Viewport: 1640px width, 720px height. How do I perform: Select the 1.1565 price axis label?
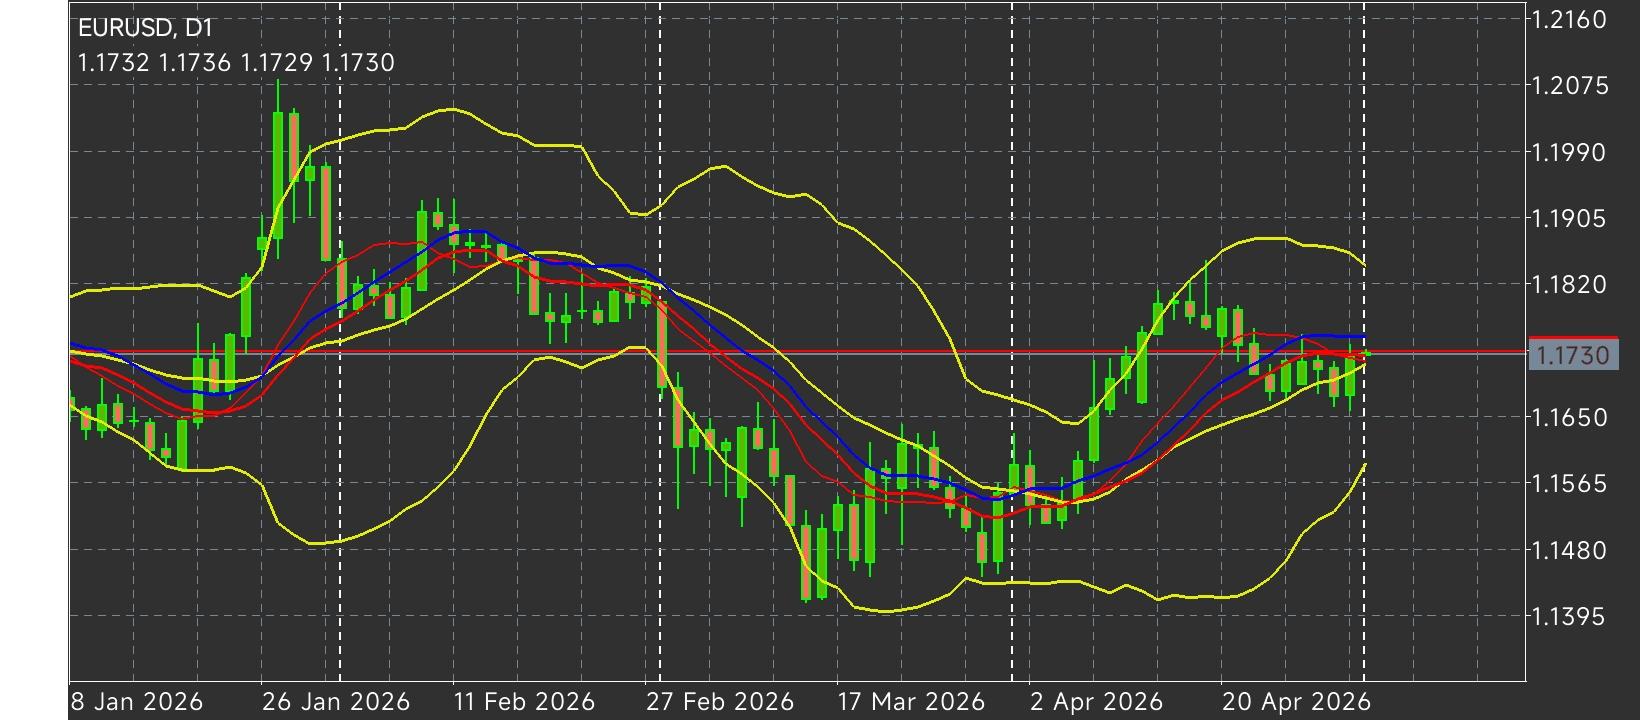[1571, 483]
